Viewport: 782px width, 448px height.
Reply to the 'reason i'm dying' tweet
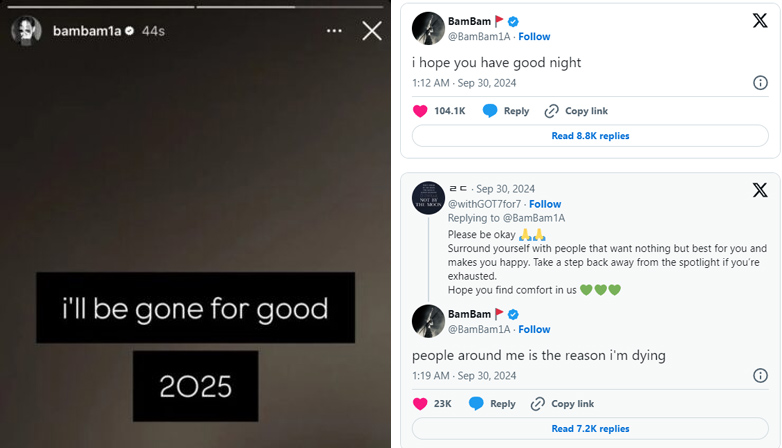tap(492, 404)
